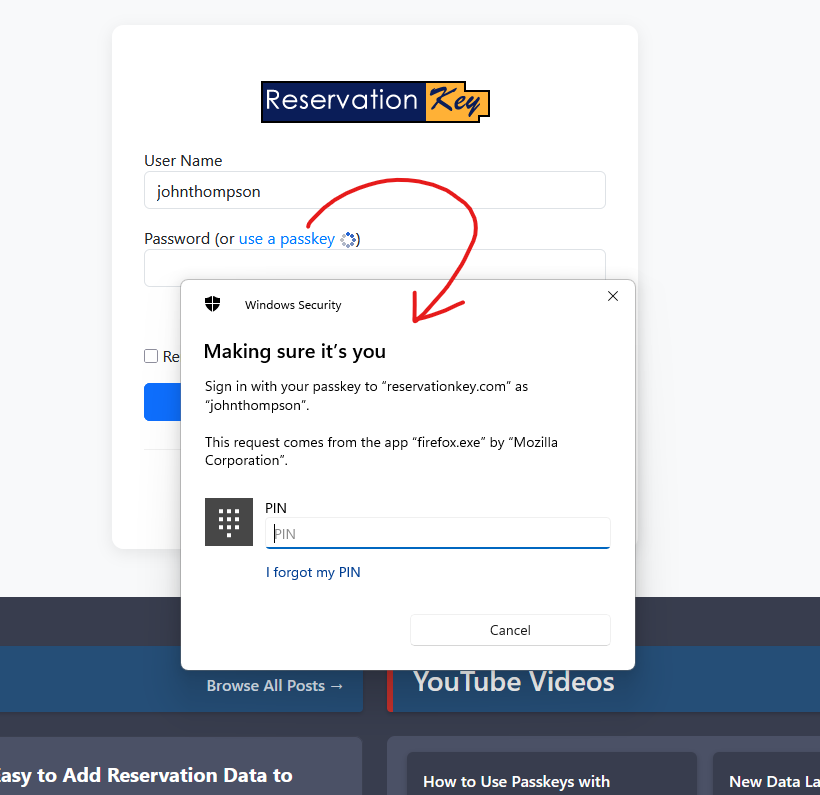Open the "use a passkey" link

287,239
